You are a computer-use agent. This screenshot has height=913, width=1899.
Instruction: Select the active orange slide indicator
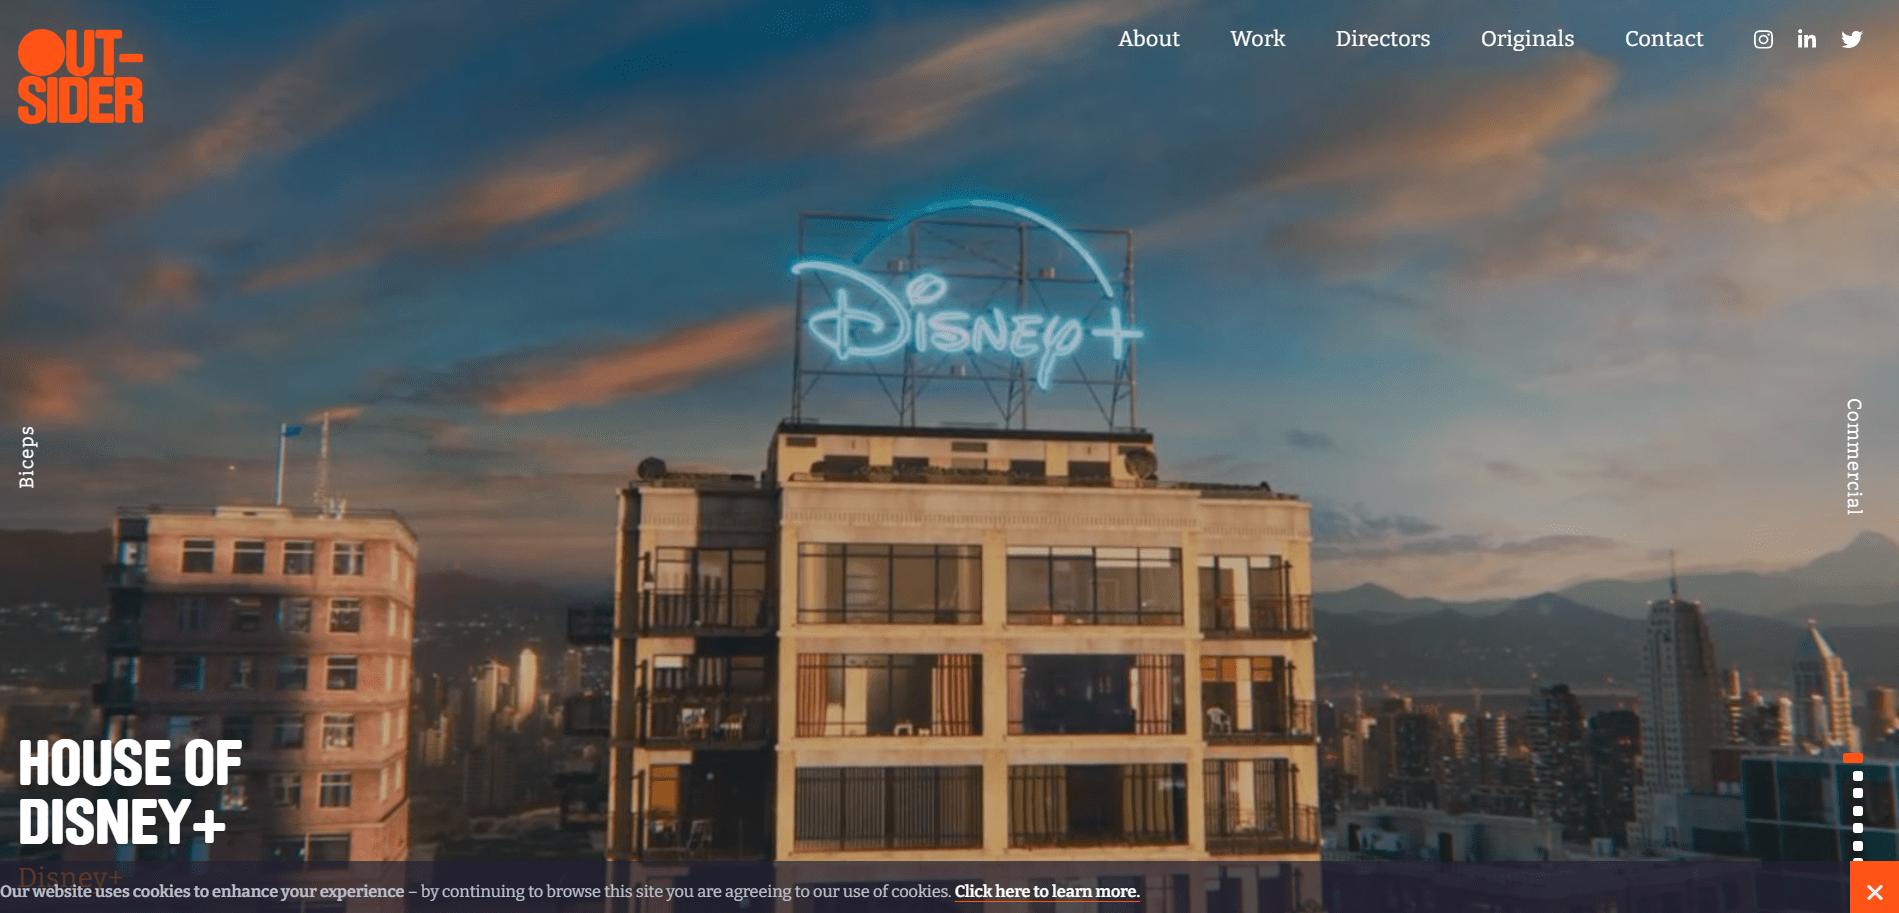pyautogui.click(x=1853, y=759)
